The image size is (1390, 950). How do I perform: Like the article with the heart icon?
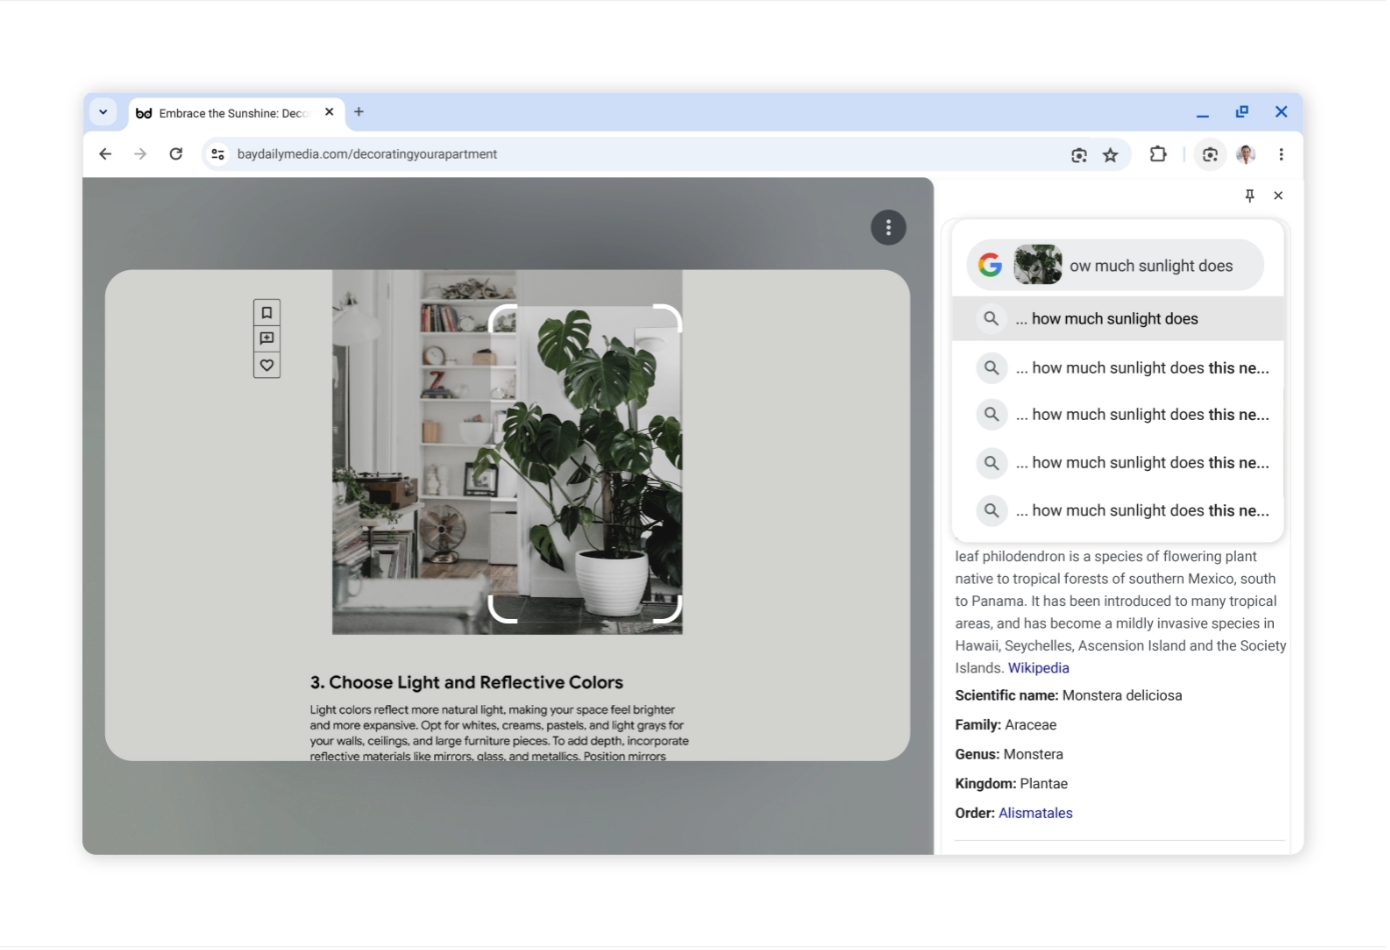267,365
